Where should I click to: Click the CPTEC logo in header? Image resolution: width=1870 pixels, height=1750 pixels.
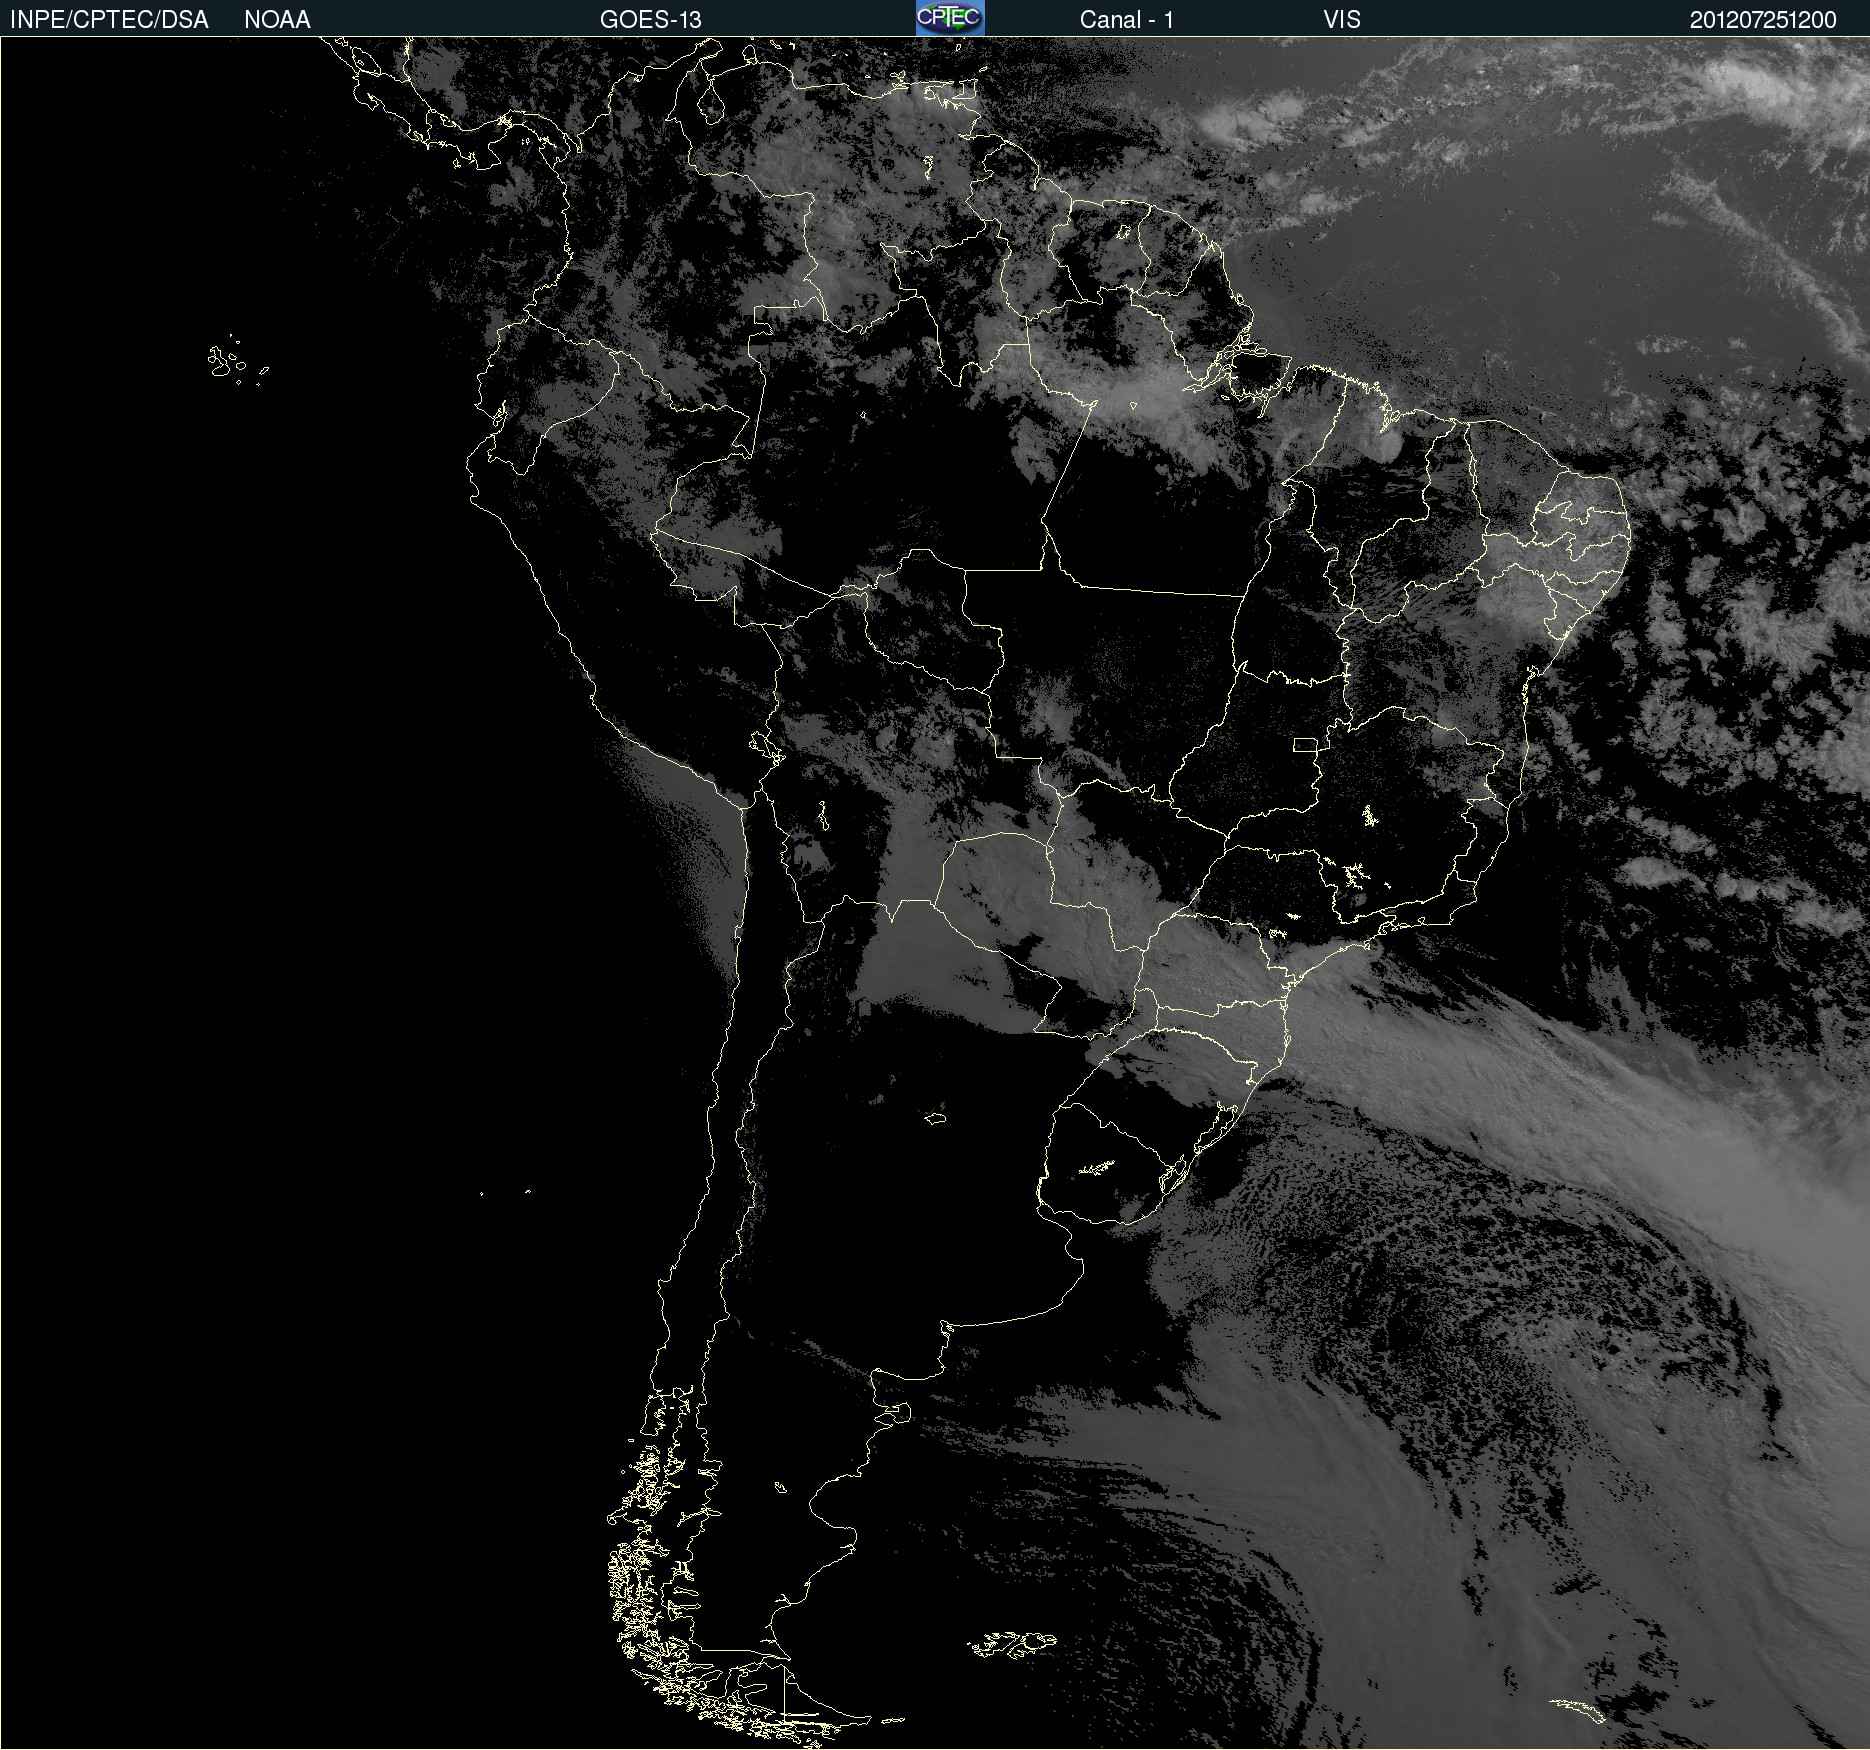(950, 18)
